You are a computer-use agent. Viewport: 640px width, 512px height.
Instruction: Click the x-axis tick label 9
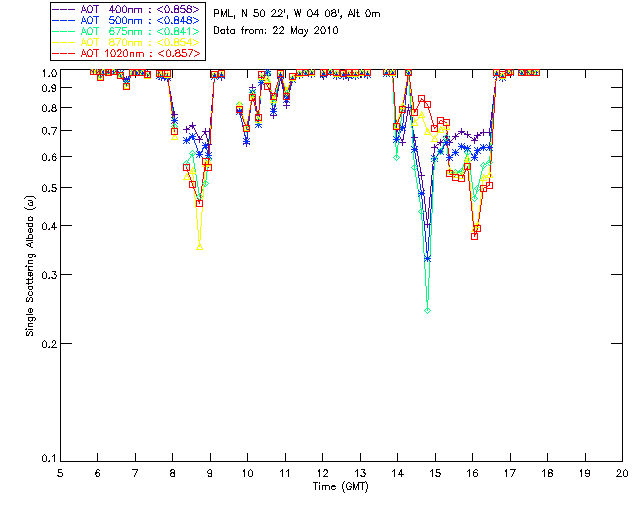point(210,473)
